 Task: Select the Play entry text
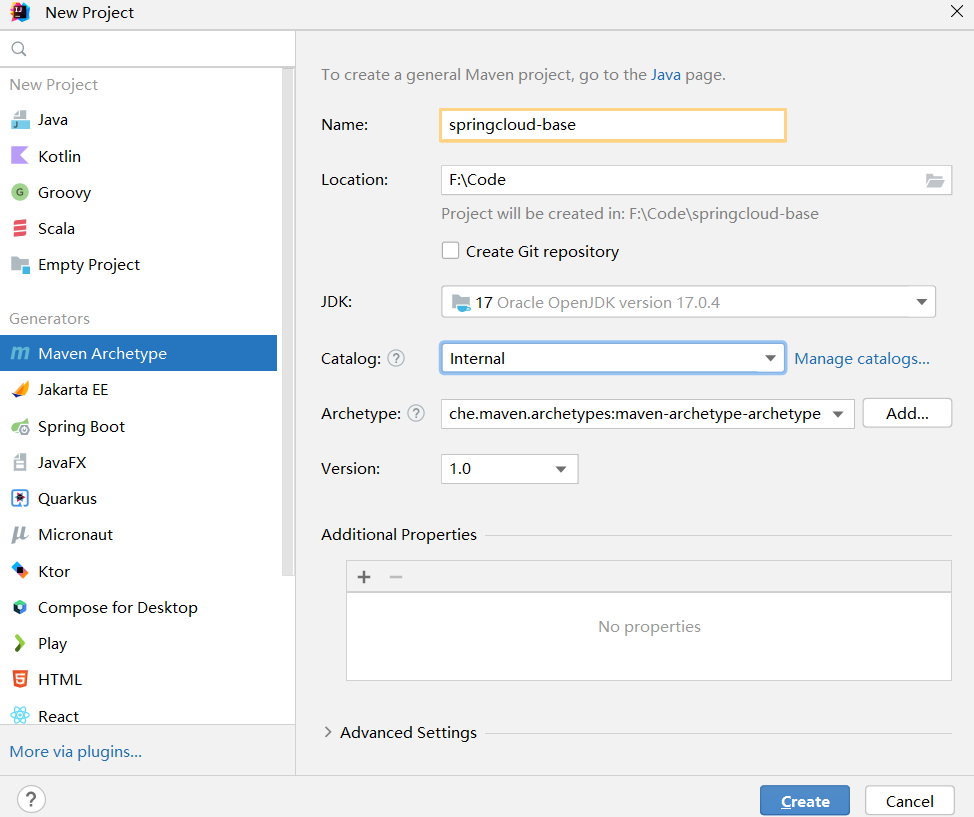click(52, 644)
